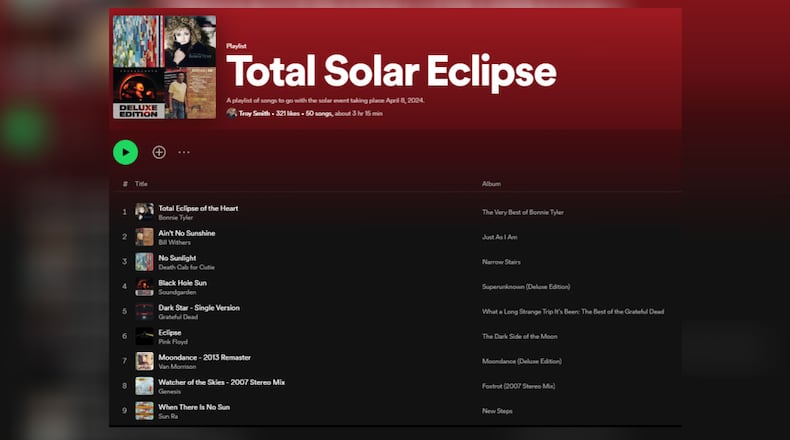Click No Sunlight cover thumbnail
The height and width of the screenshot is (440, 790).
point(144,262)
